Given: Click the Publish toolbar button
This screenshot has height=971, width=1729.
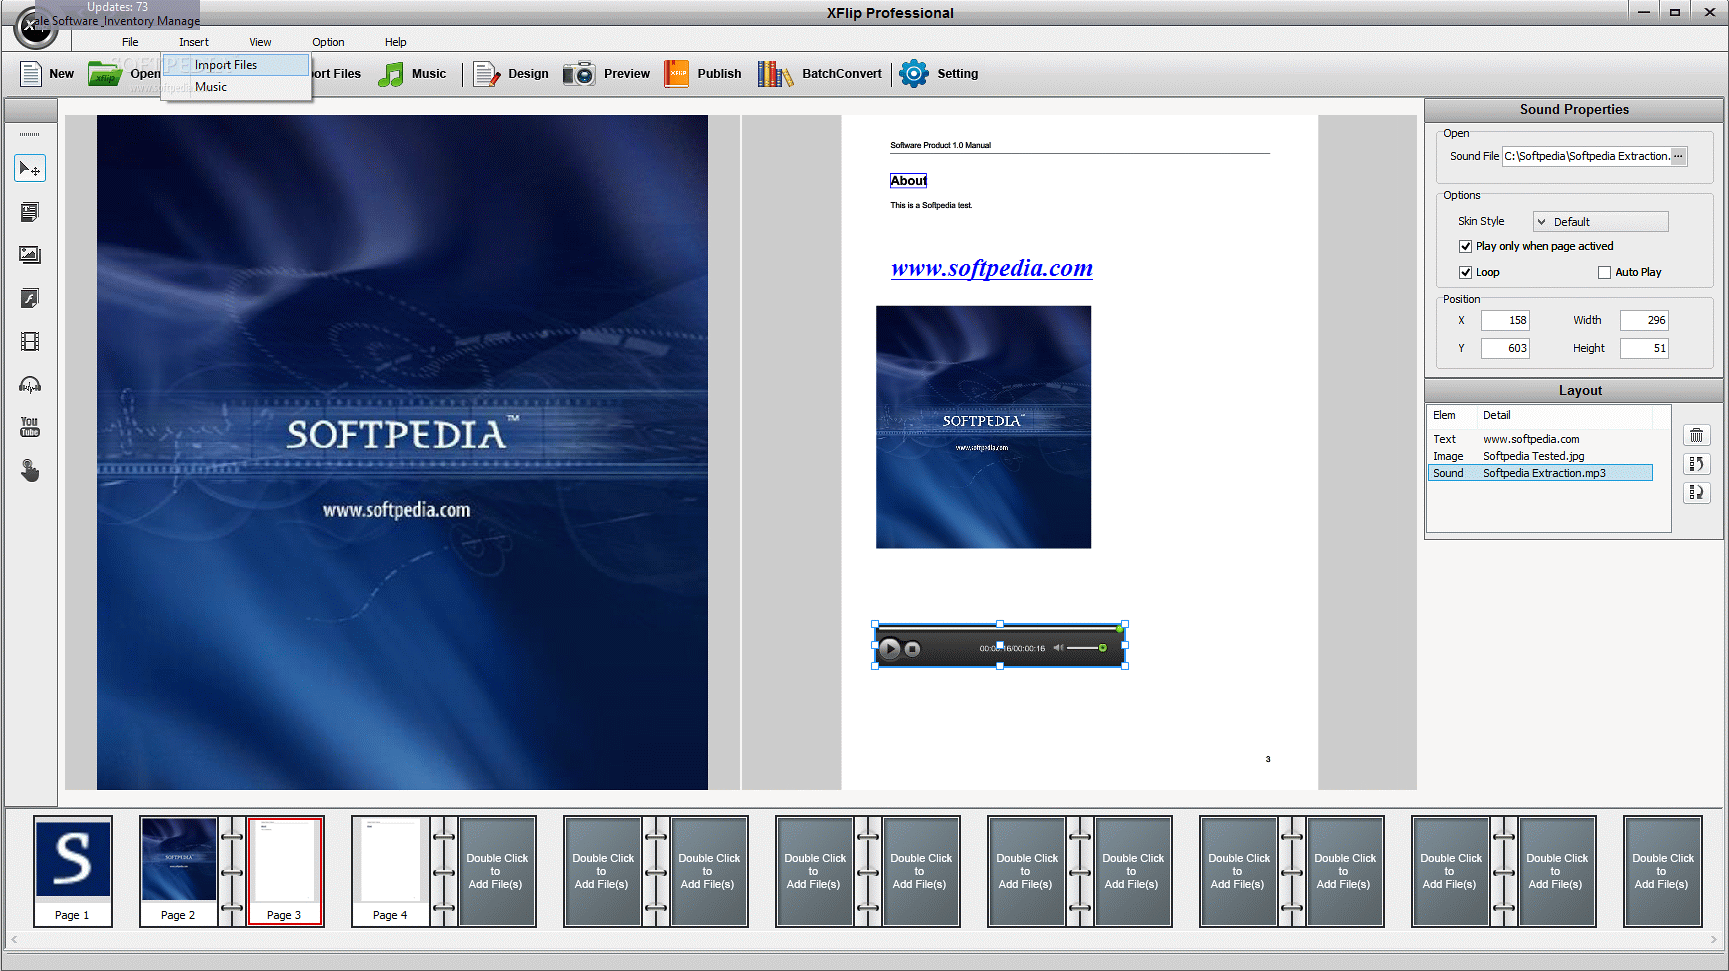Looking at the screenshot, I should (x=703, y=74).
